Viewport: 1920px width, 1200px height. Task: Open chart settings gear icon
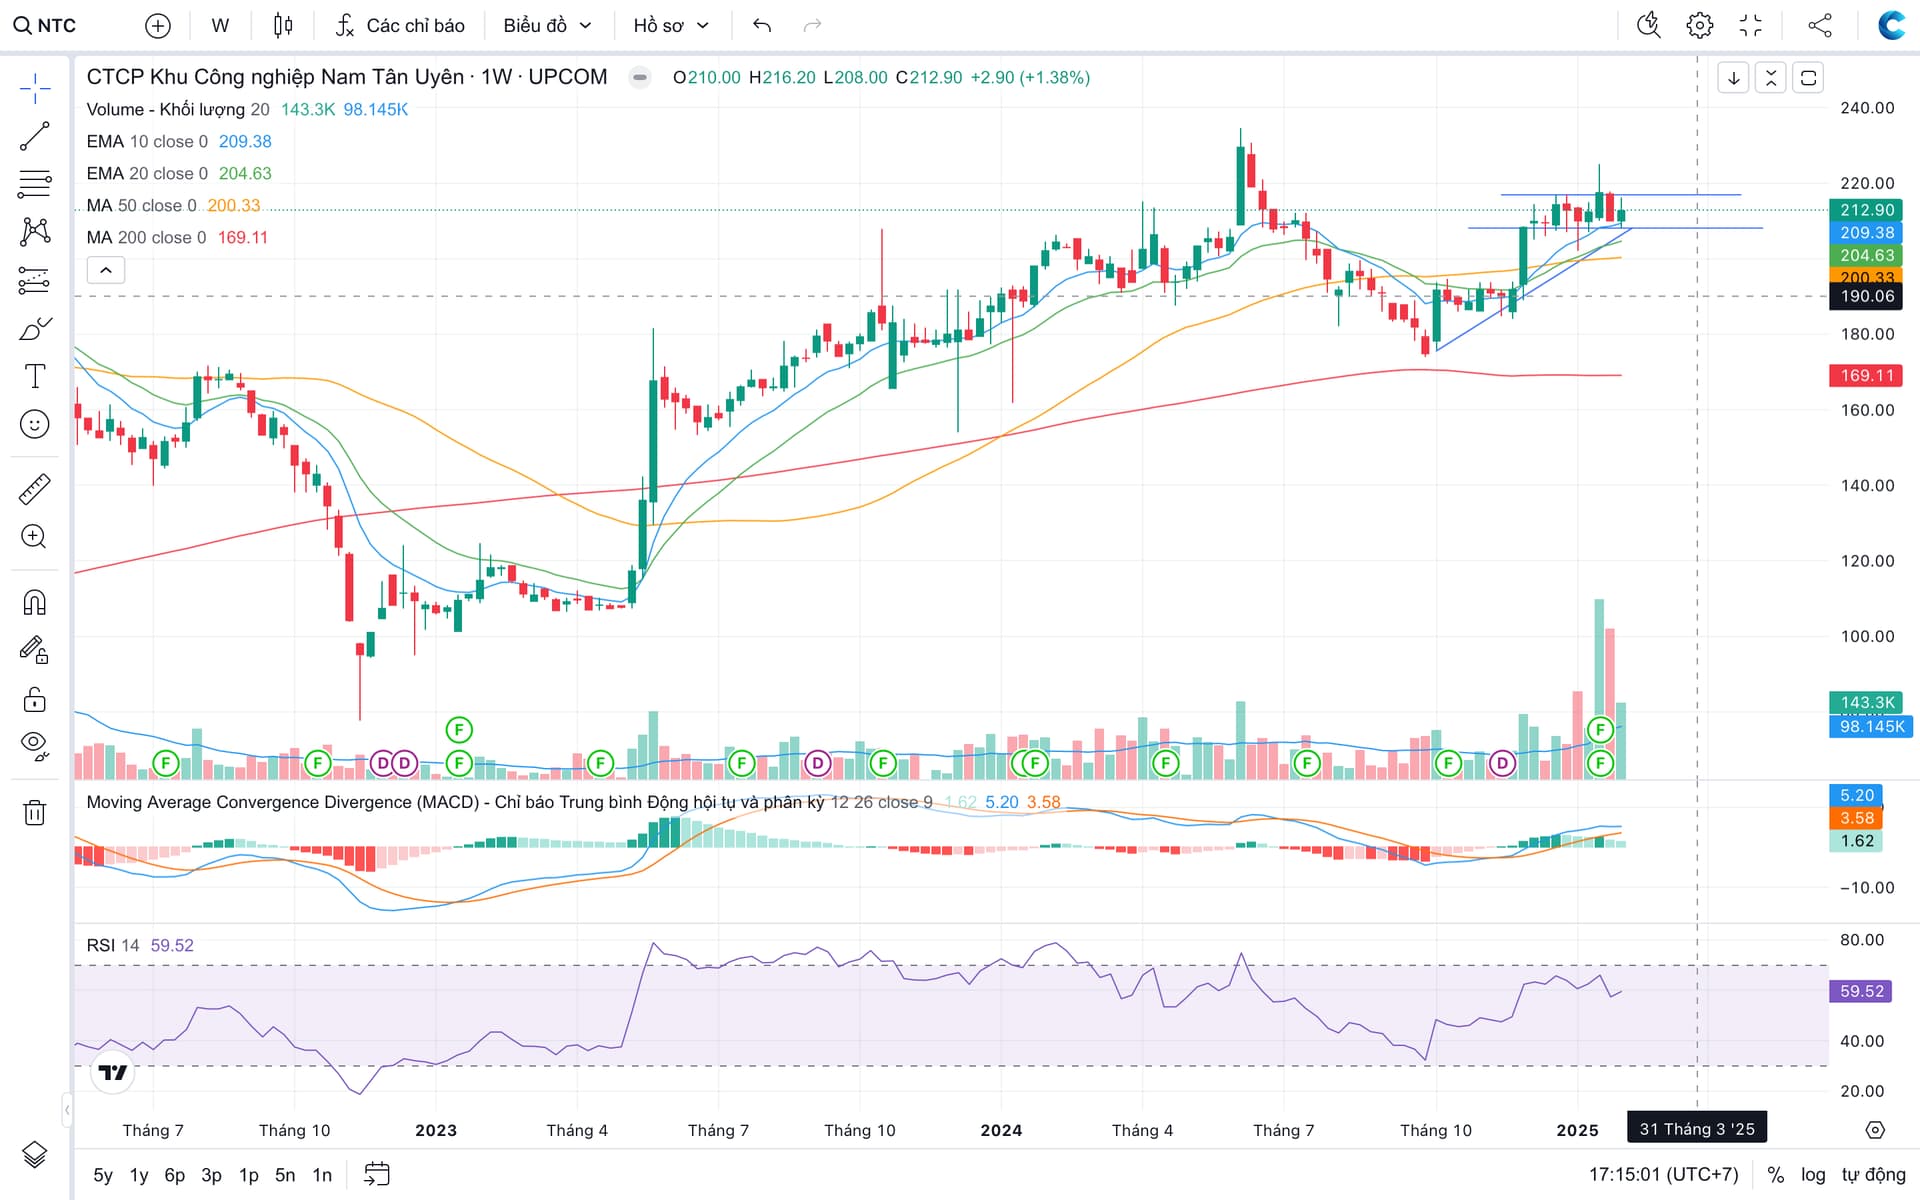click(x=1699, y=25)
